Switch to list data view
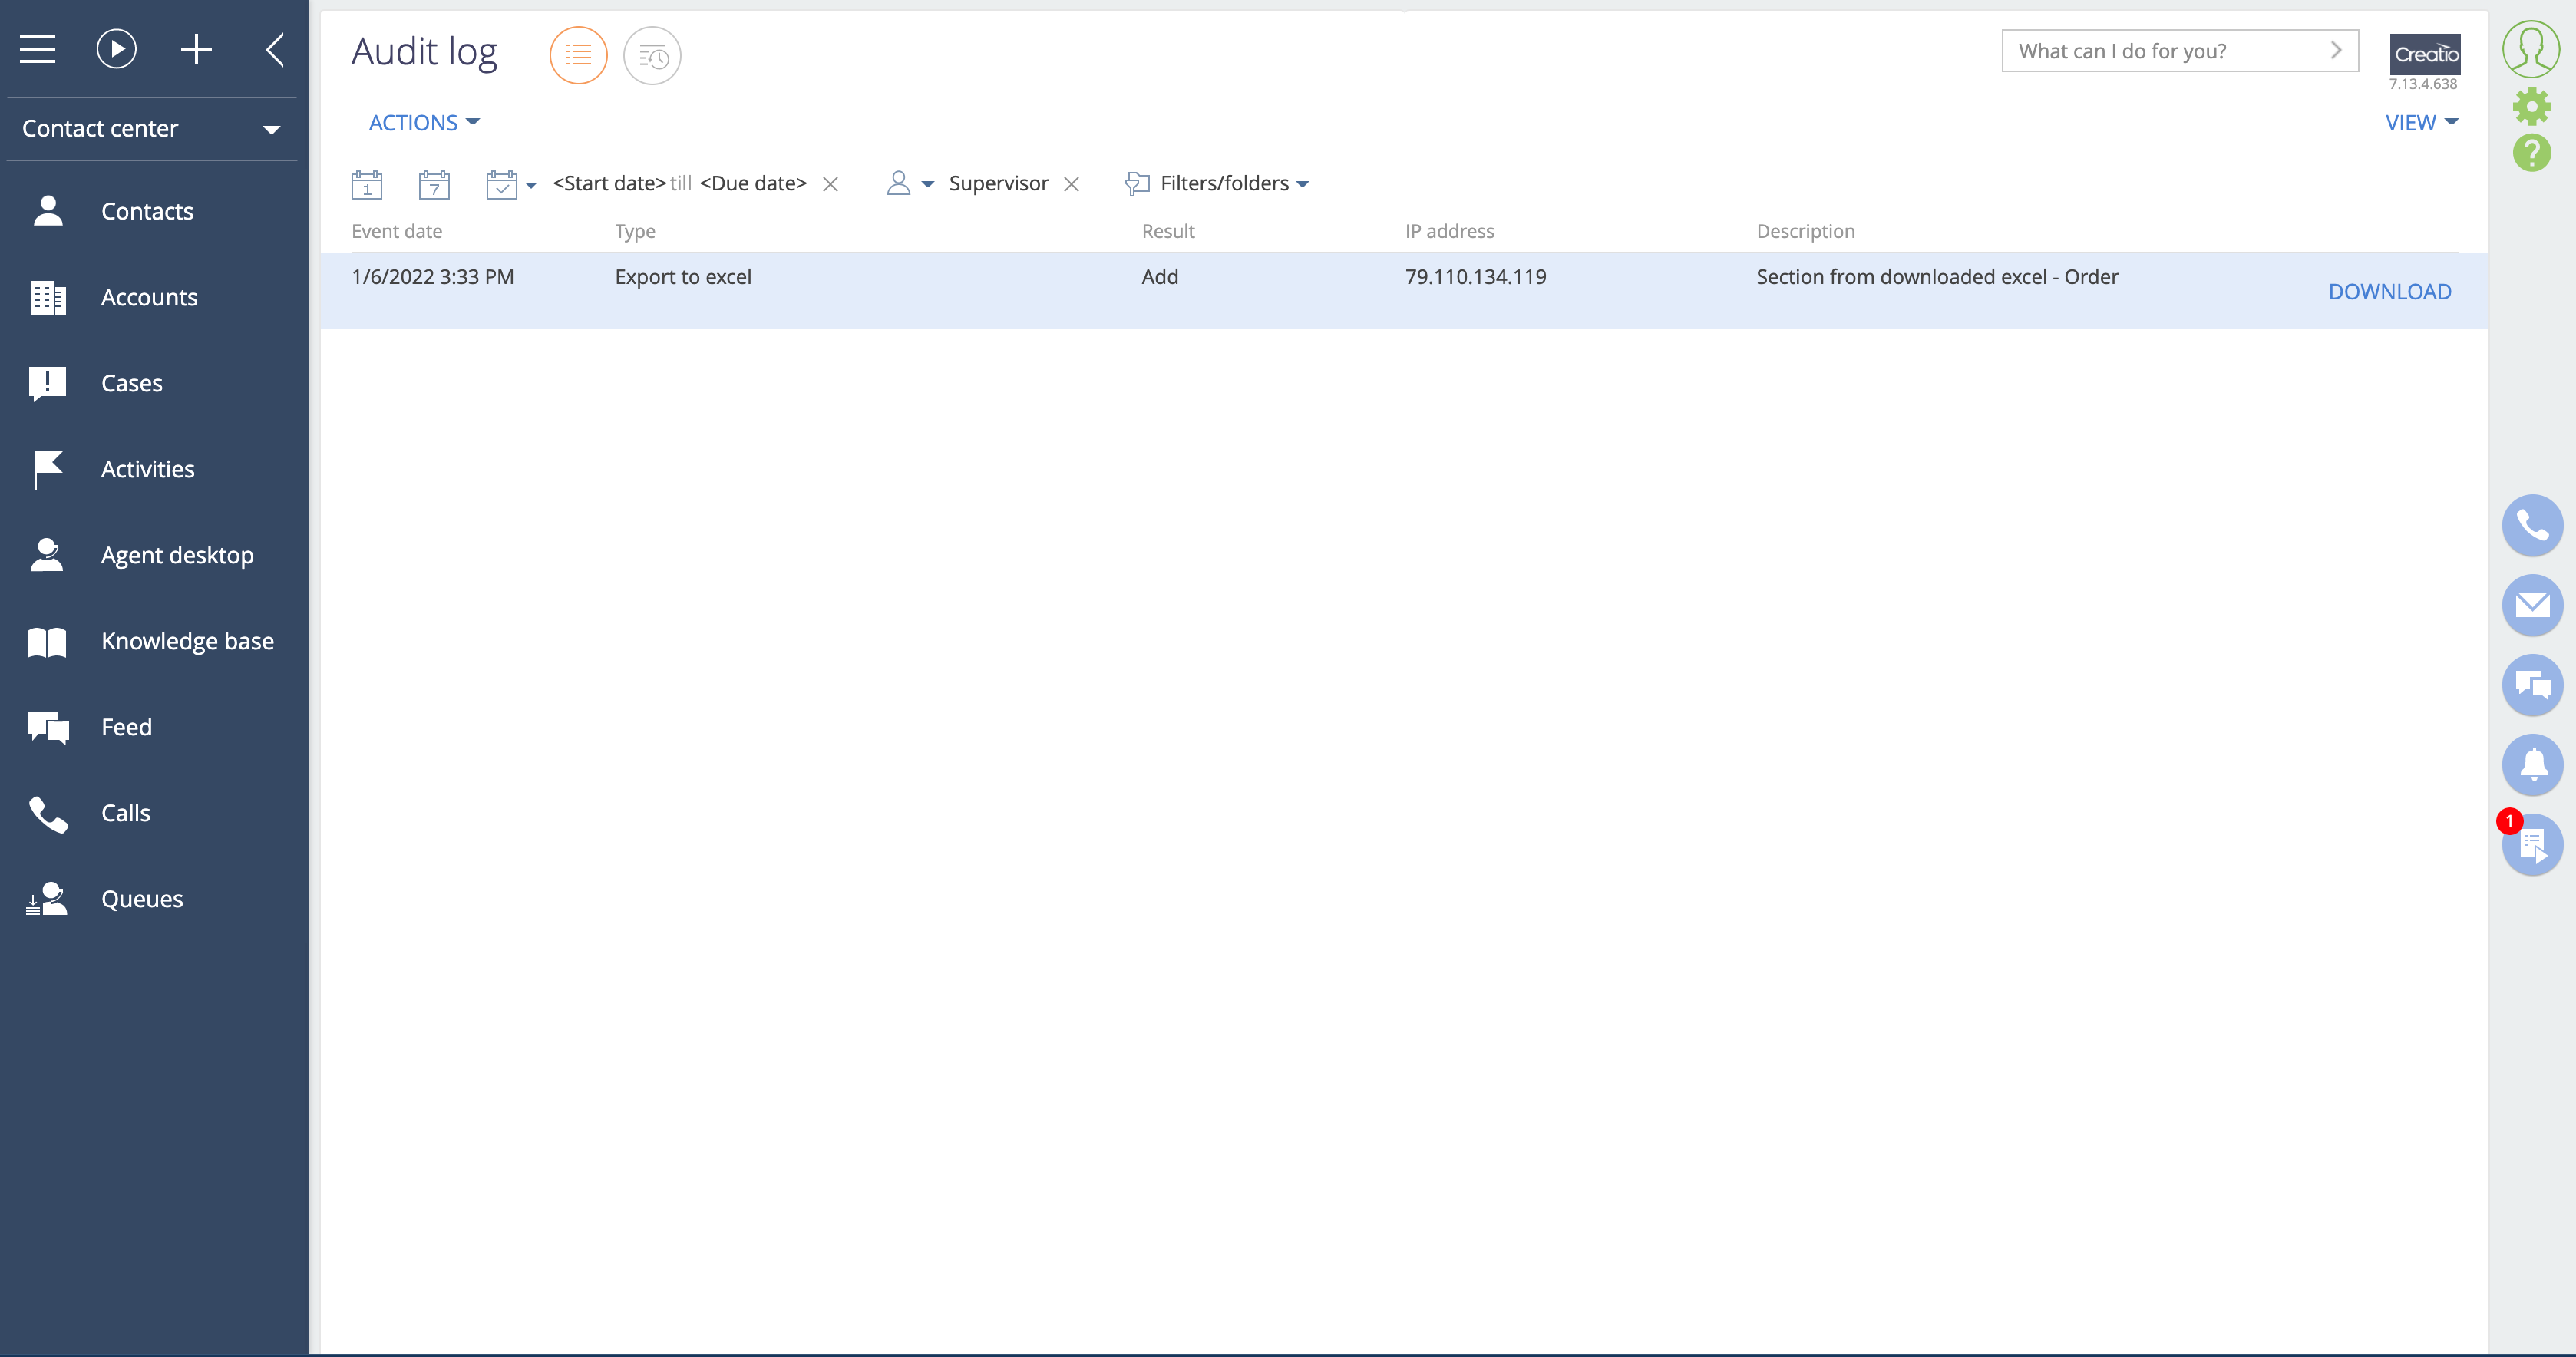 (578, 55)
